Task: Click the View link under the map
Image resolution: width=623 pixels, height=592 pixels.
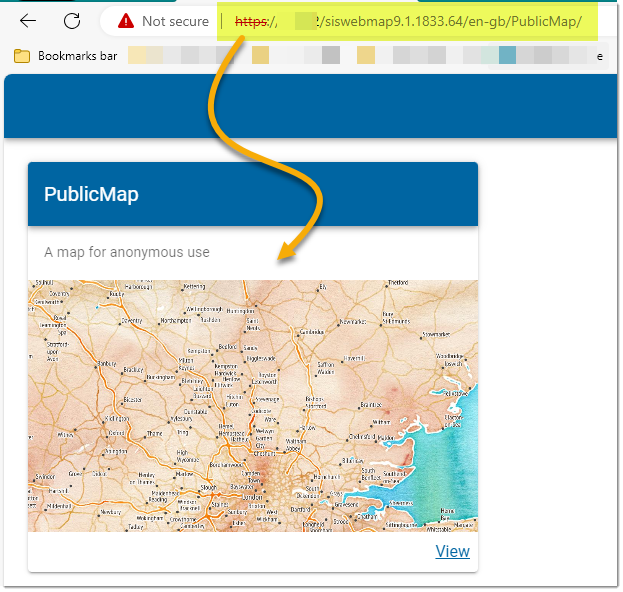Action: [x=452, y=552]
